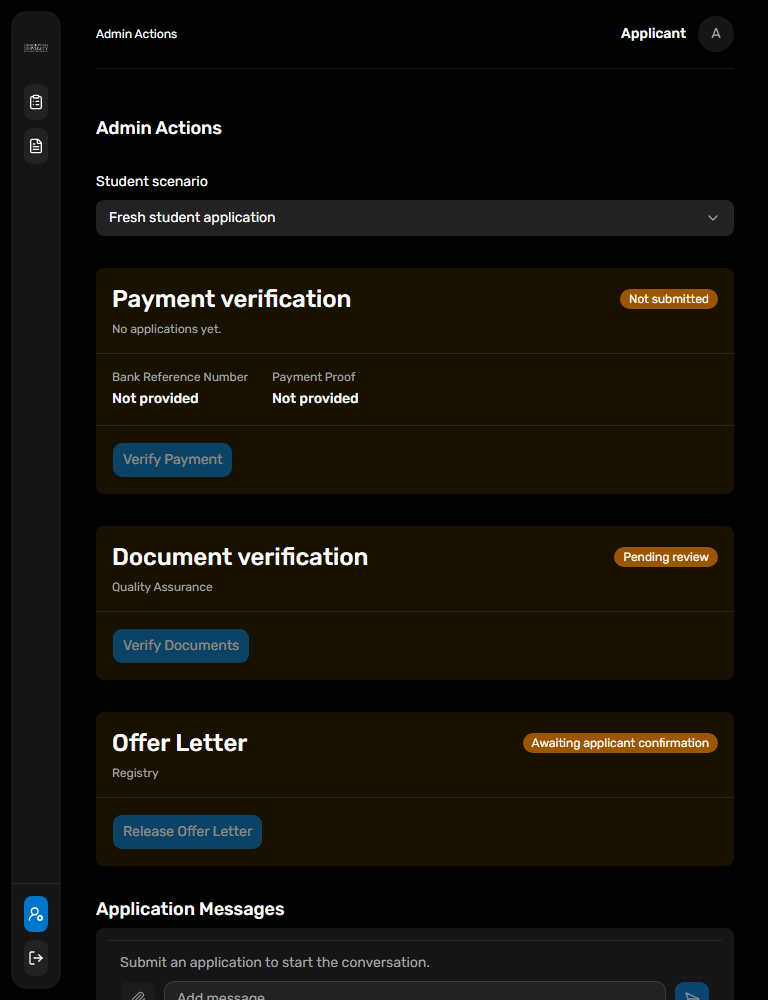This screenshot has width=768, height=1000.
Task: Click "Submit an application to start the conversation."
Action: coord(275,962)
